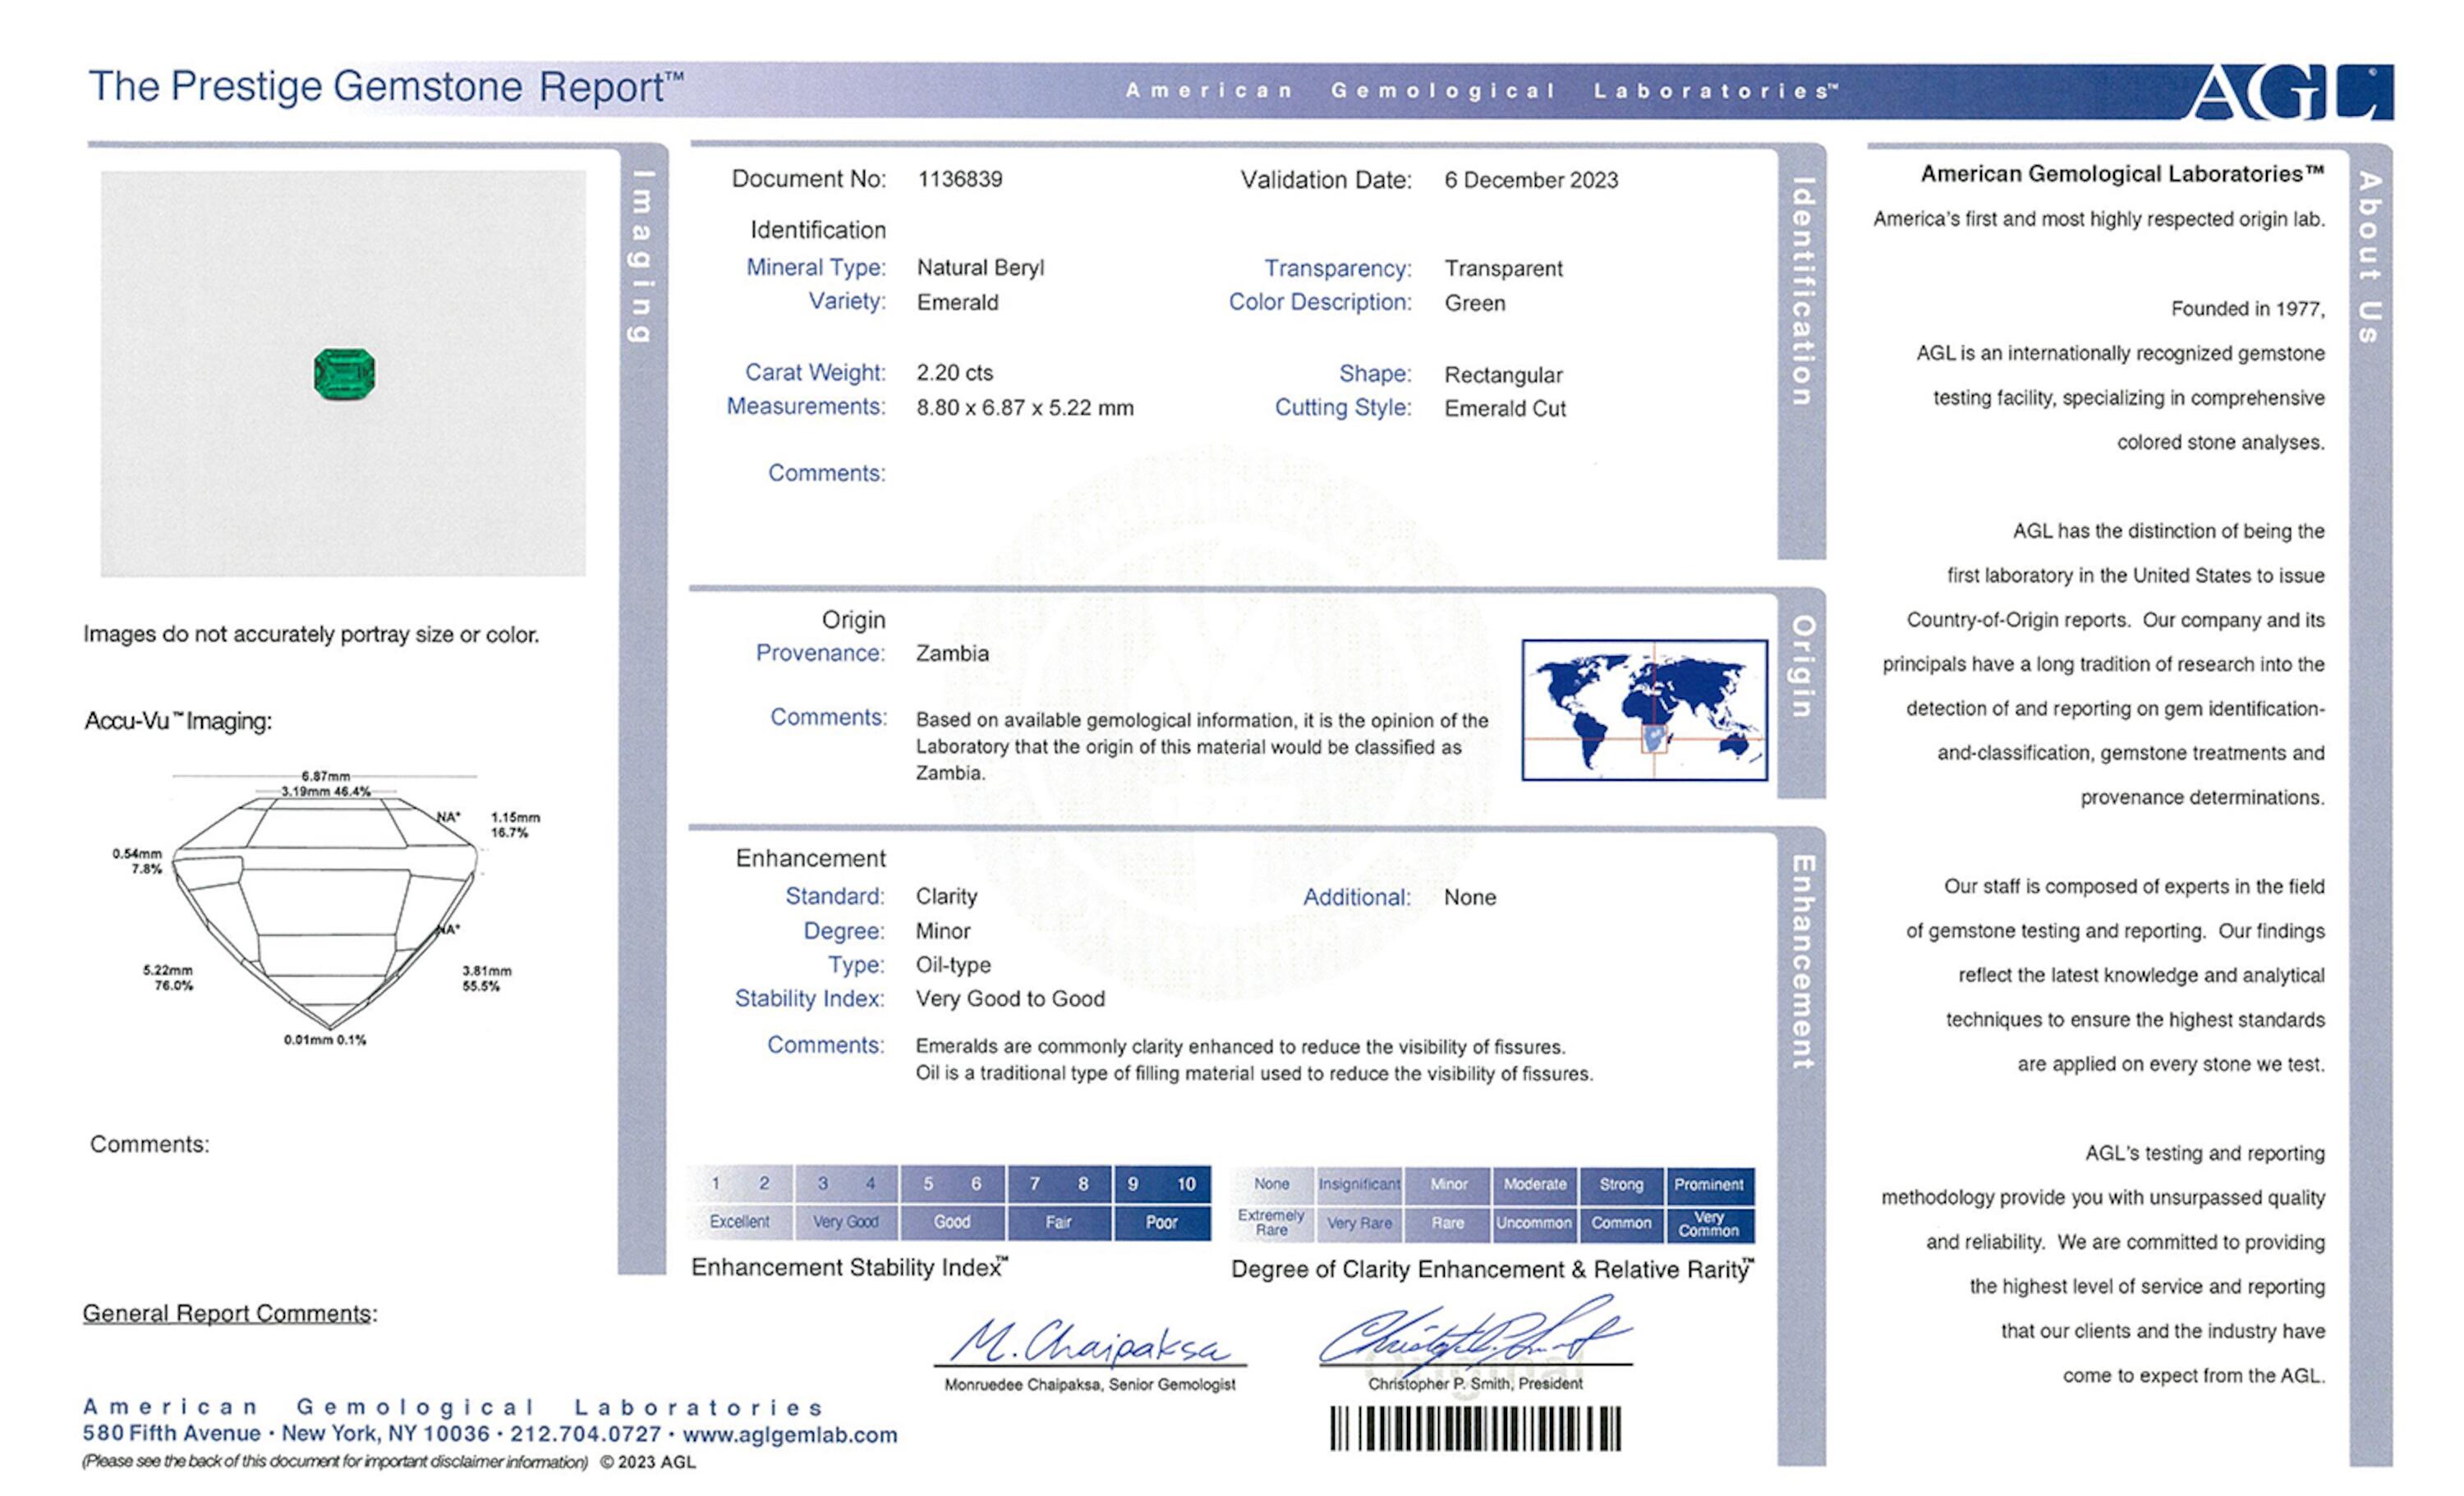Click the measurements '8.80 x 6.87 x 5.22 mm'
Viewport: 2464px width, 1496px height.
pos(1025,408)
